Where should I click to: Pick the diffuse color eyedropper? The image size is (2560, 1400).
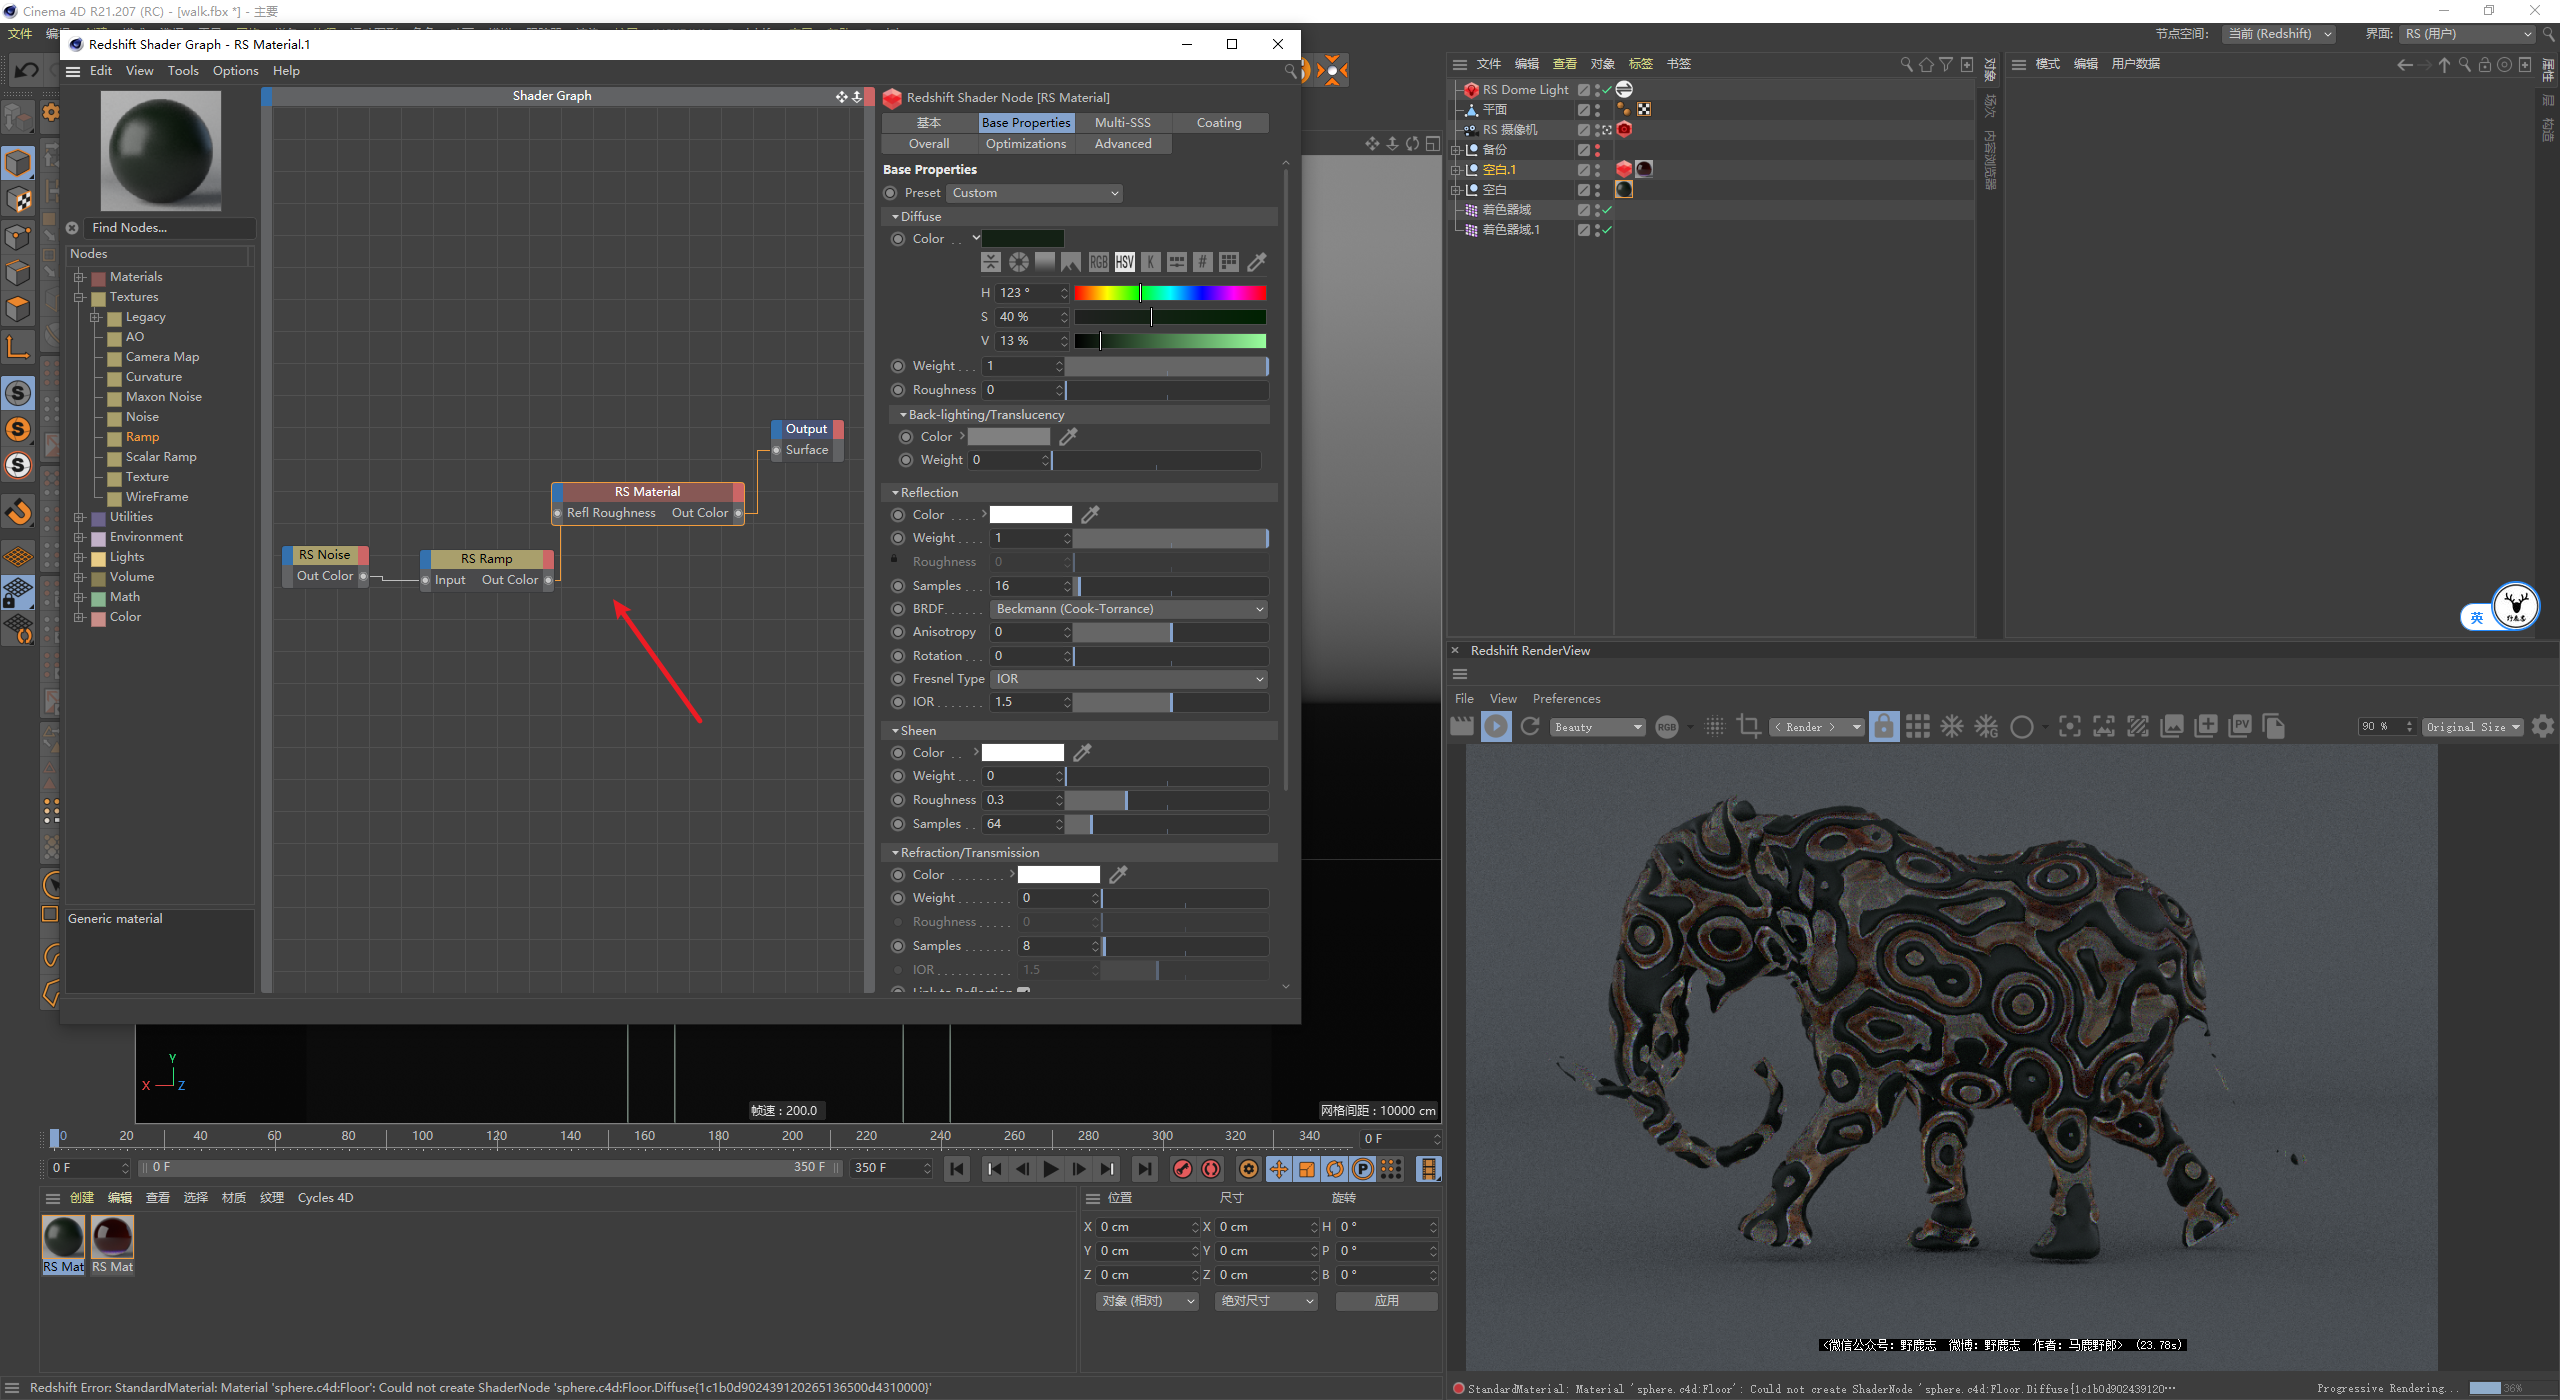pos(1257,262)
